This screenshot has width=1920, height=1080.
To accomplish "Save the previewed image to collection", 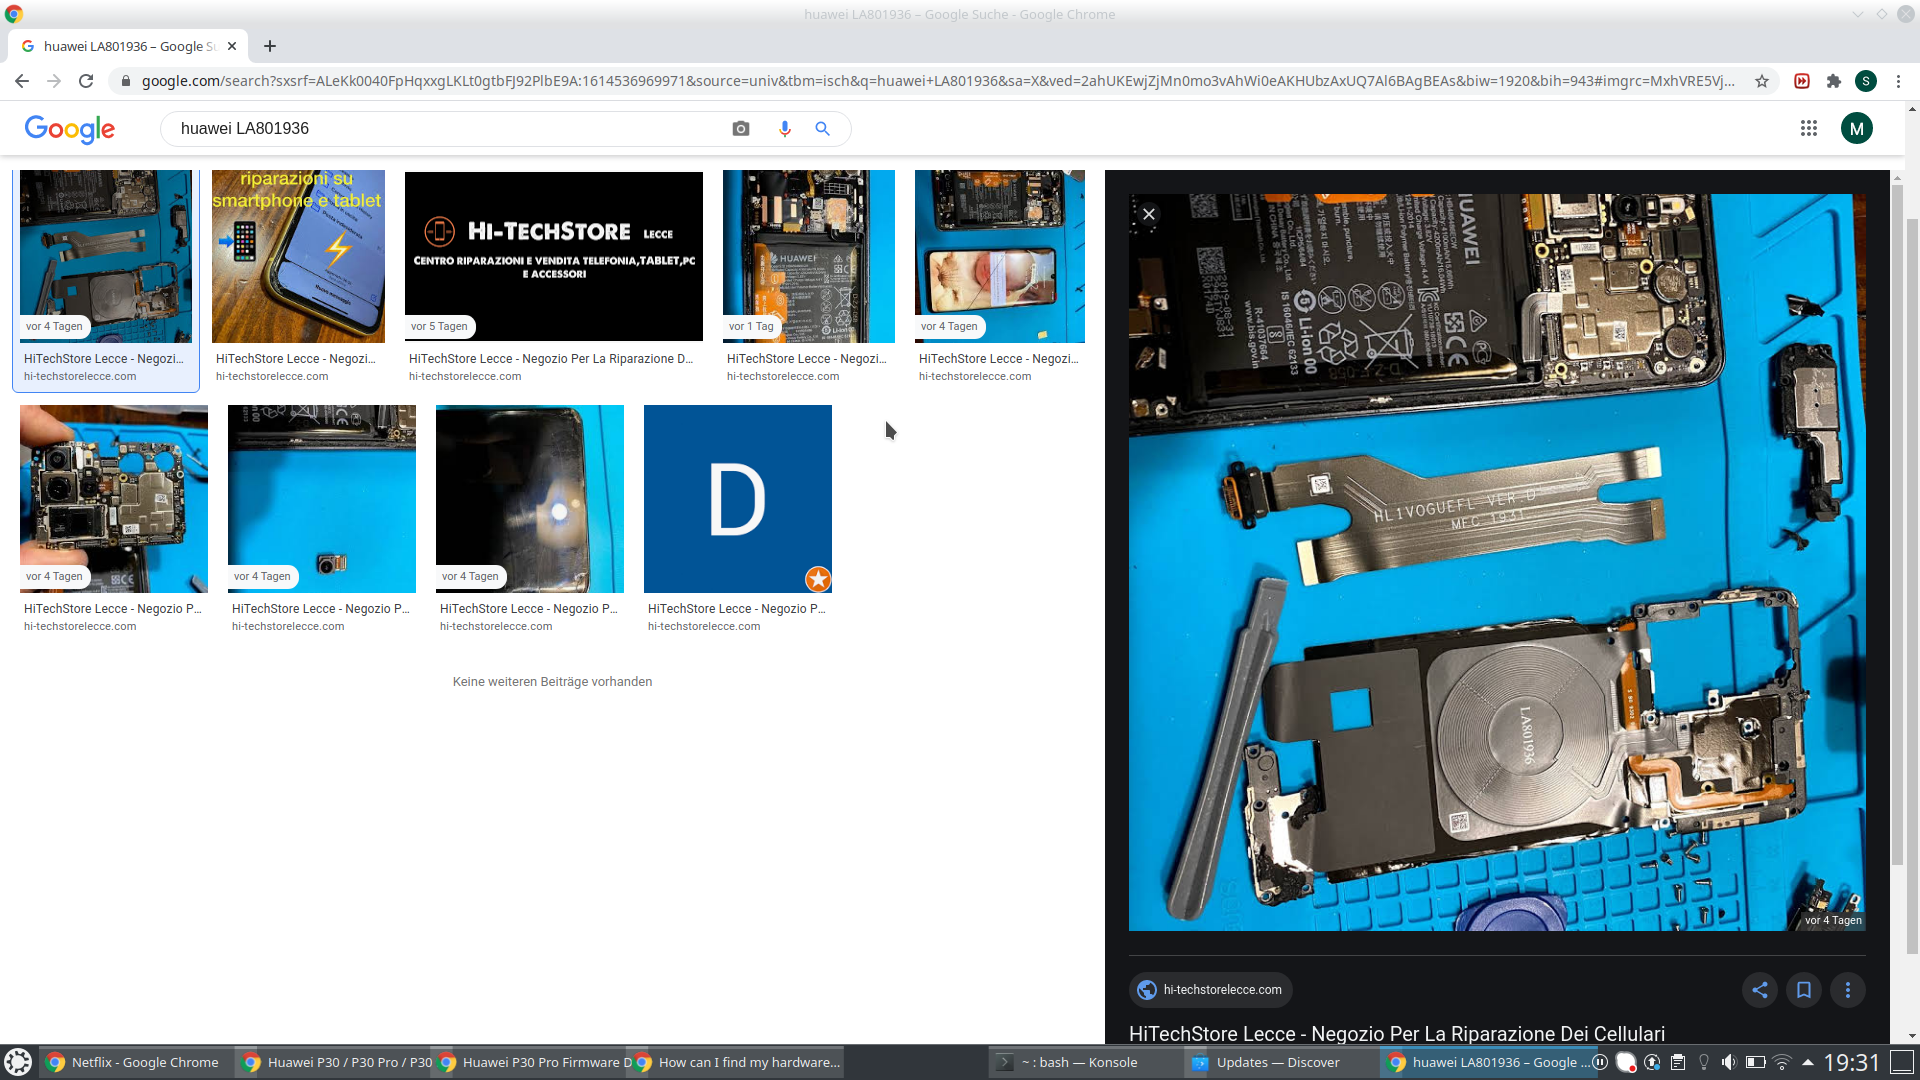I will point(1804,990).
